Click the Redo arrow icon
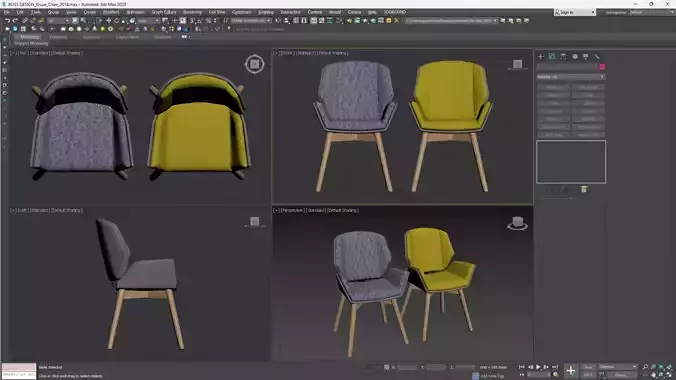The image size is (676, 380). (15, 20)
